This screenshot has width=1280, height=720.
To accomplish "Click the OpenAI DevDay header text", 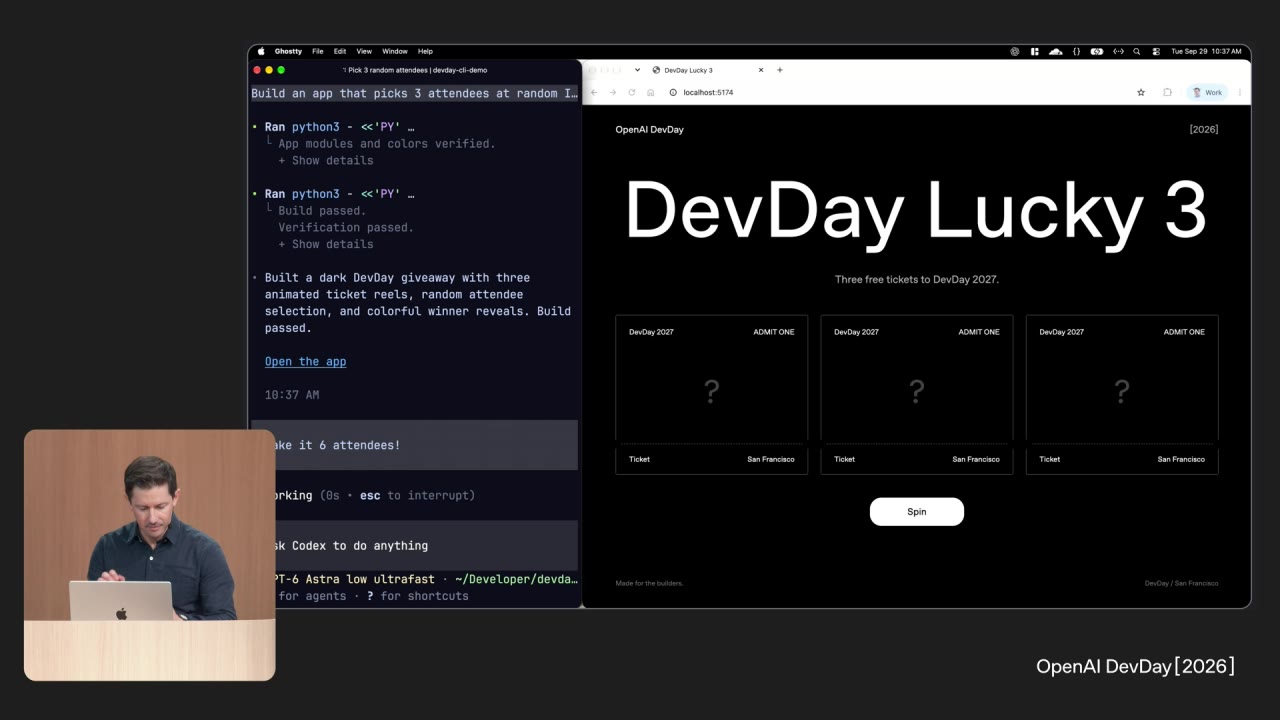I will pyautogui.click(x=650, y=129).
